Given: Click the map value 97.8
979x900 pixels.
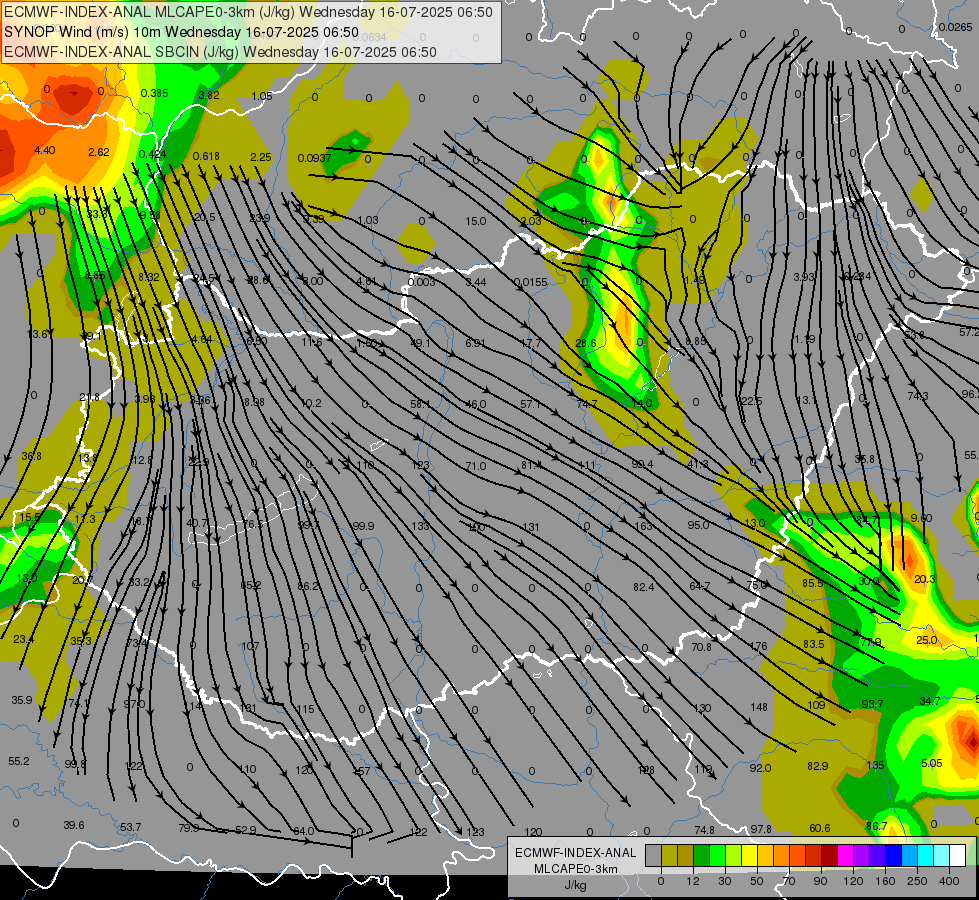Looking at the screenshot, I should [x=761, y=829].
